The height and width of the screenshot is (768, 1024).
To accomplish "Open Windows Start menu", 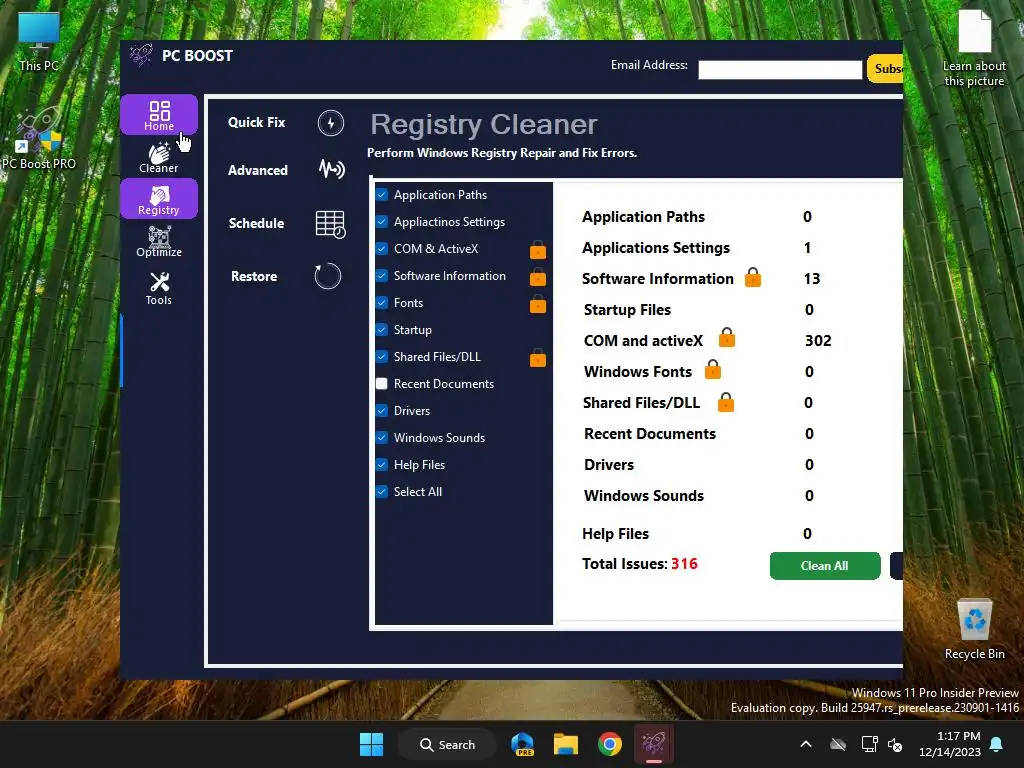I will click(x=372, y=744).
